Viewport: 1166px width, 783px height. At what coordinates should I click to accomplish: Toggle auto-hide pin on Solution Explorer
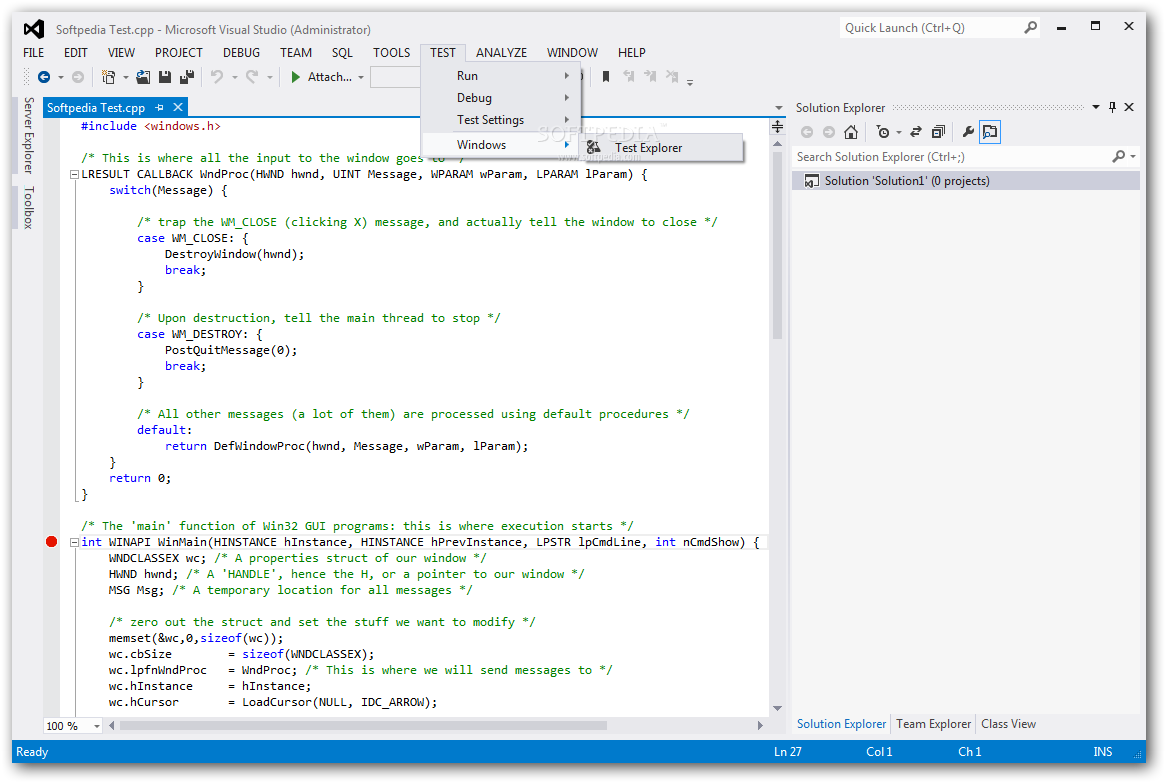click(1112, 107)
